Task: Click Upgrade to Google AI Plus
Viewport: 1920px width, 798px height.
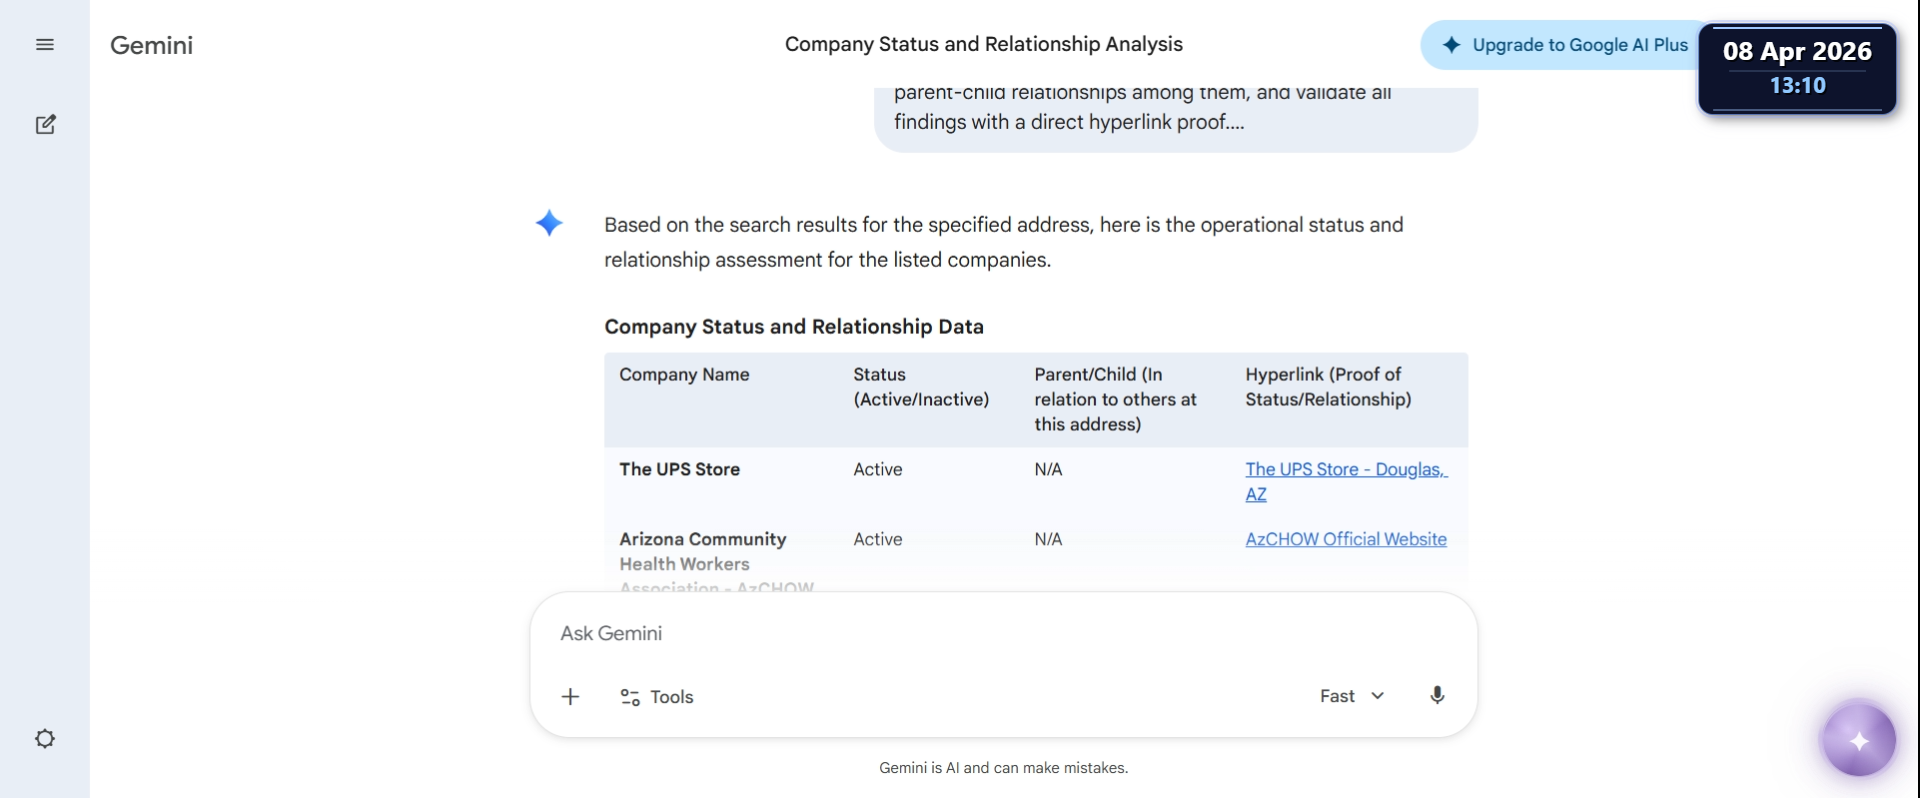Action: (x=1565, y=45)
